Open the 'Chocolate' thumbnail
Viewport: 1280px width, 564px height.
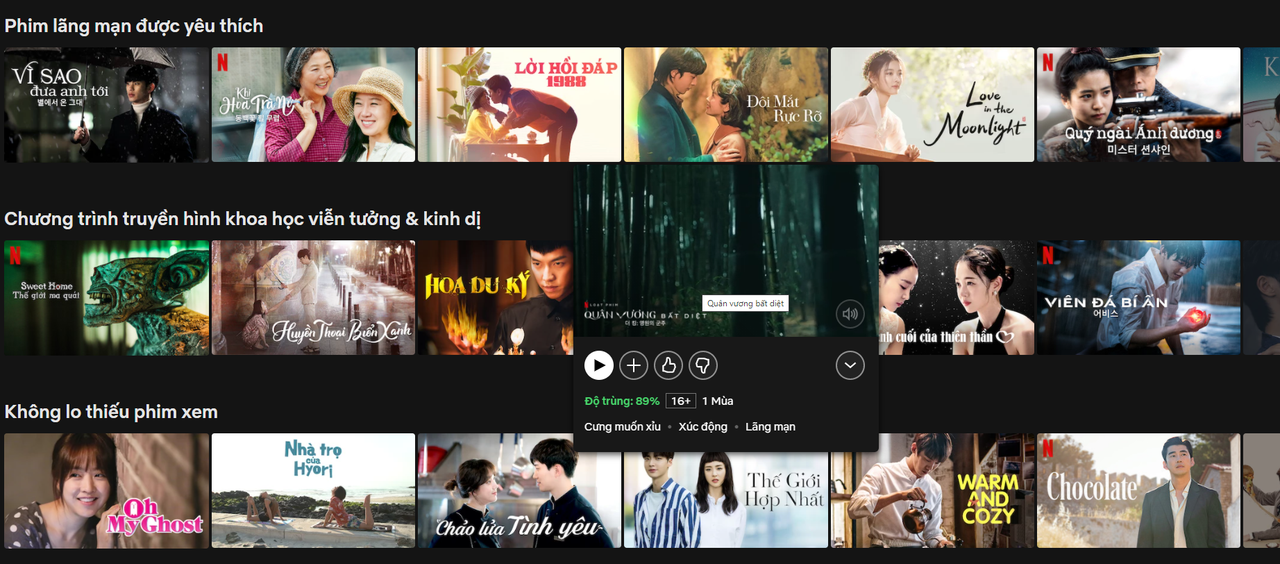(x=1139, y=490)
